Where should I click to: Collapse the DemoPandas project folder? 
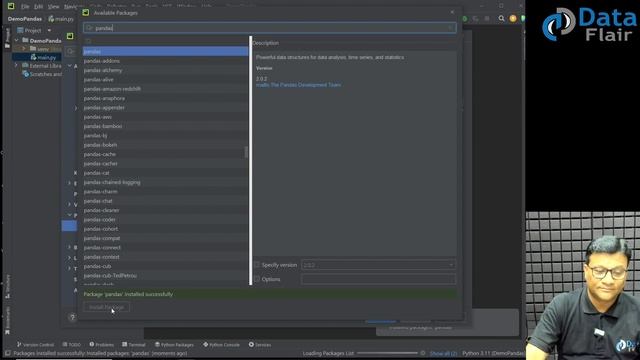(x=16, y=40)
